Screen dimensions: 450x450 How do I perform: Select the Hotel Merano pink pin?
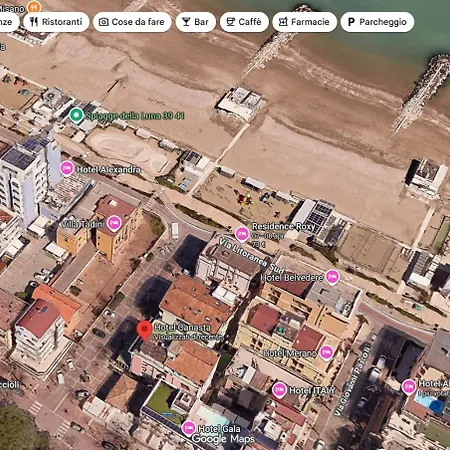[326, 353]
